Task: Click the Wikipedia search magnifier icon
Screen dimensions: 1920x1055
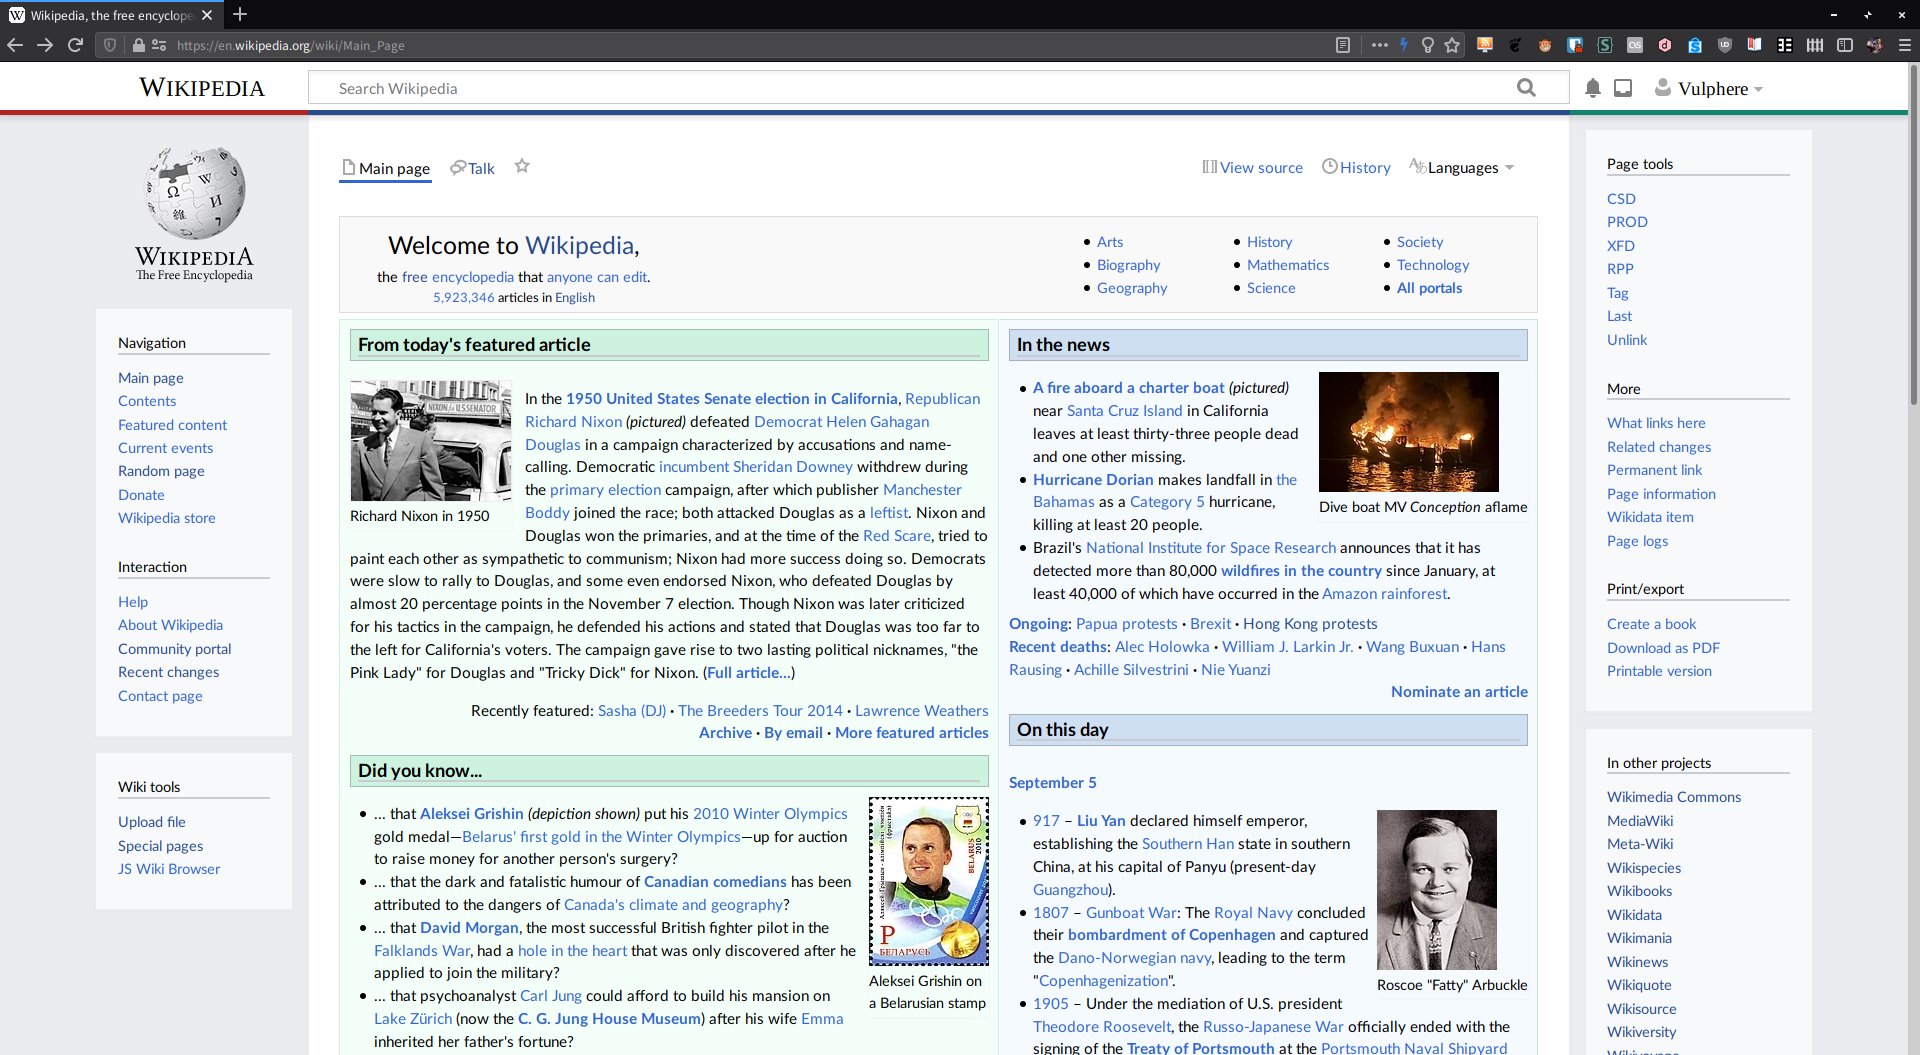Action: pos(1526,88)
